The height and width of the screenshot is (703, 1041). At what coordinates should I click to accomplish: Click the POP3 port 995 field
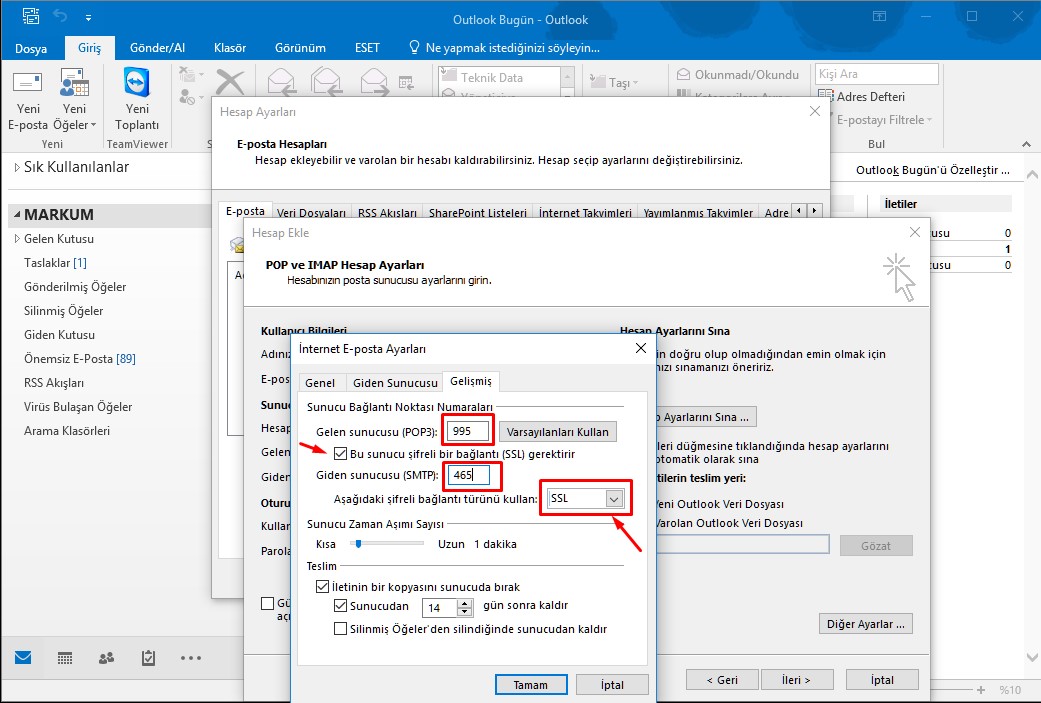tap(468, 431)
